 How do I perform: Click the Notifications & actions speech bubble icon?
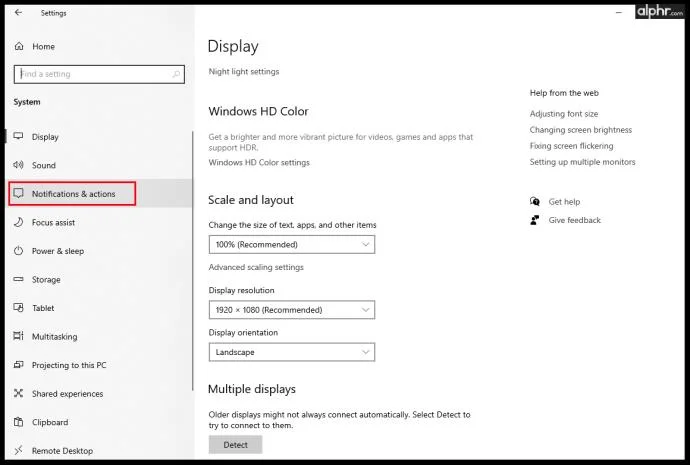click(x=18, y=193)
